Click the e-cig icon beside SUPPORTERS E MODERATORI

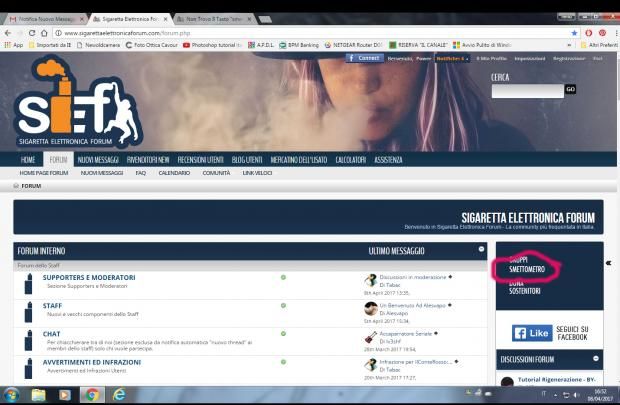pyautogui.click(x=28, y=284)
